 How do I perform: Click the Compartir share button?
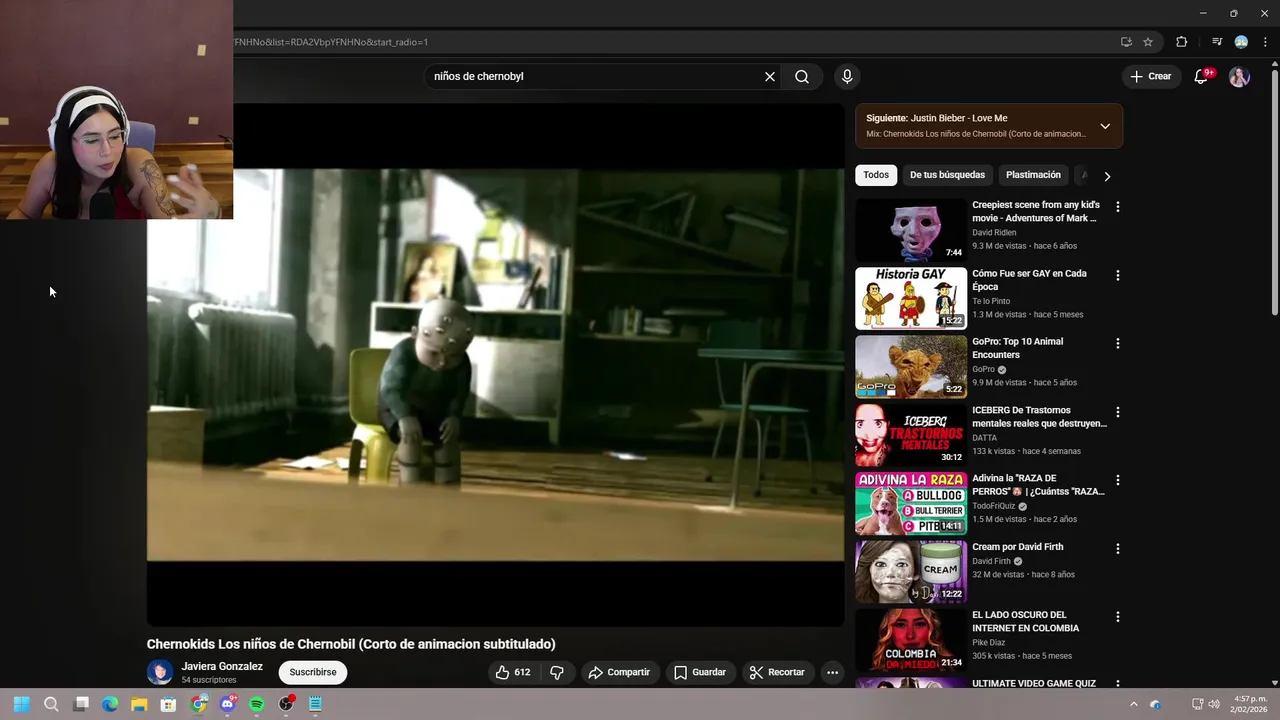pos(619,672)
